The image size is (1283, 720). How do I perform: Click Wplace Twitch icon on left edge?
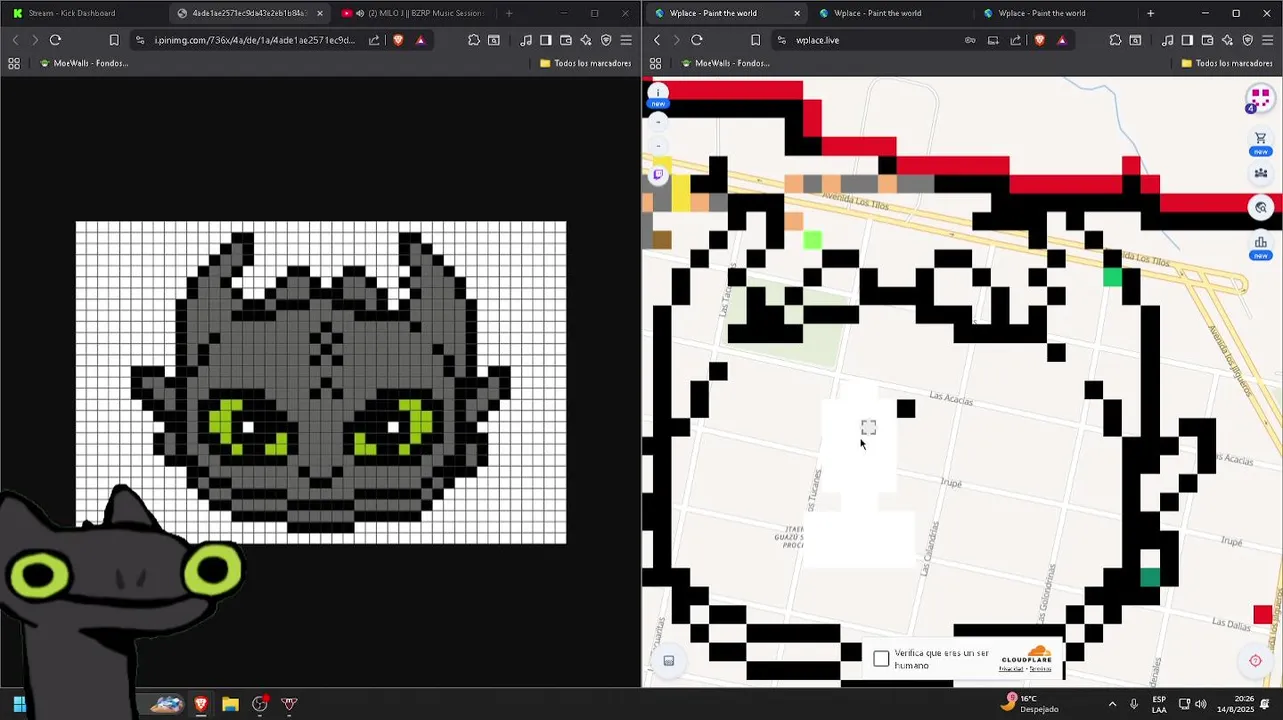658,175
